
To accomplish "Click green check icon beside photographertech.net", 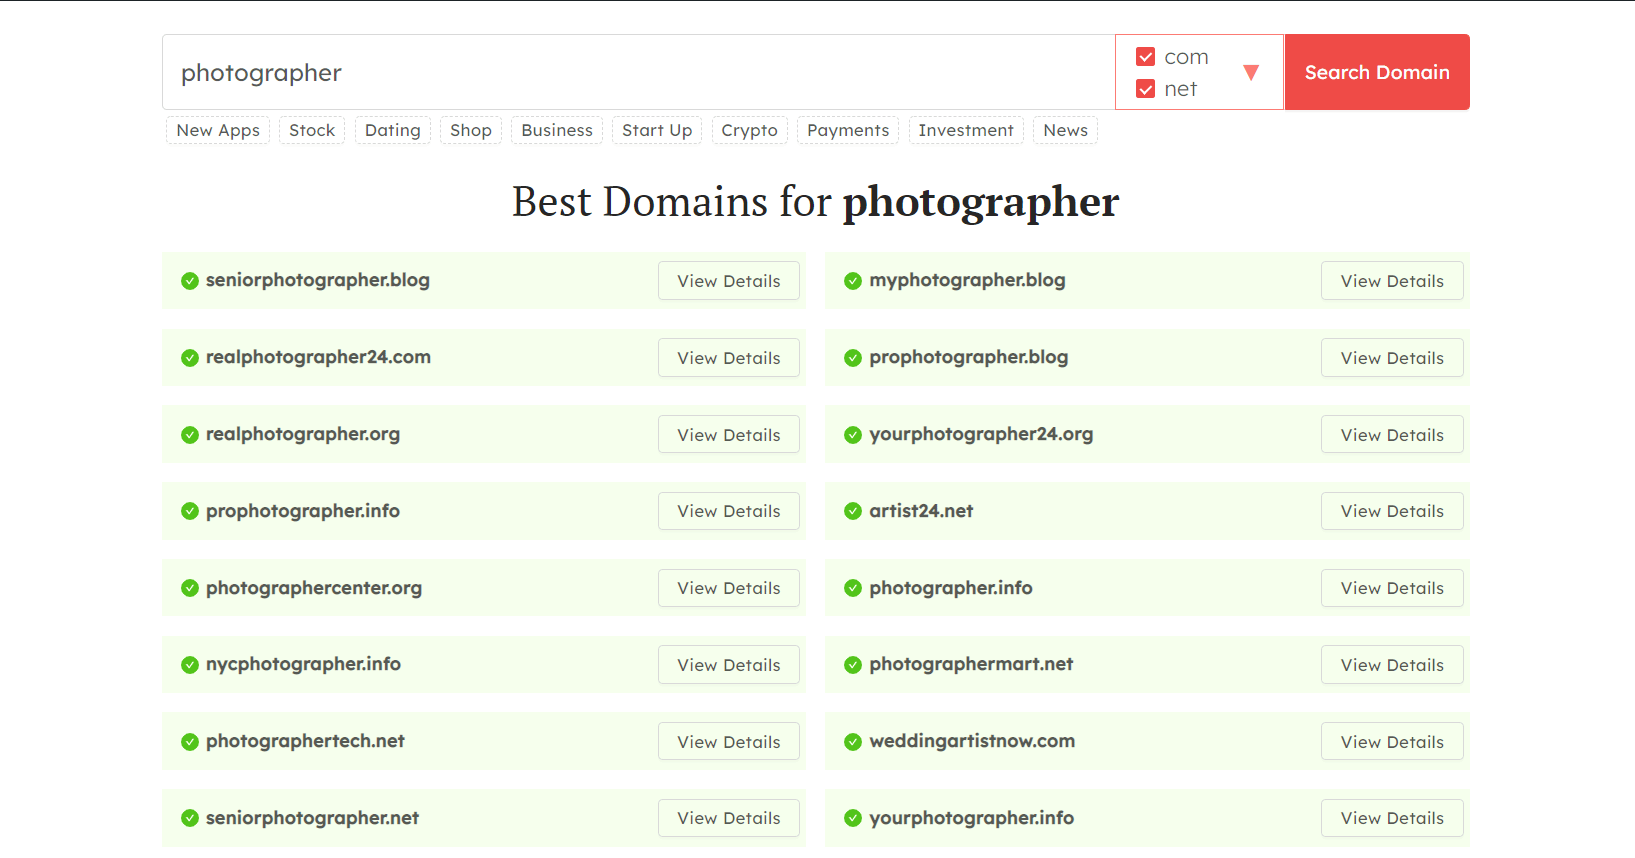I will tap(189, 742).
